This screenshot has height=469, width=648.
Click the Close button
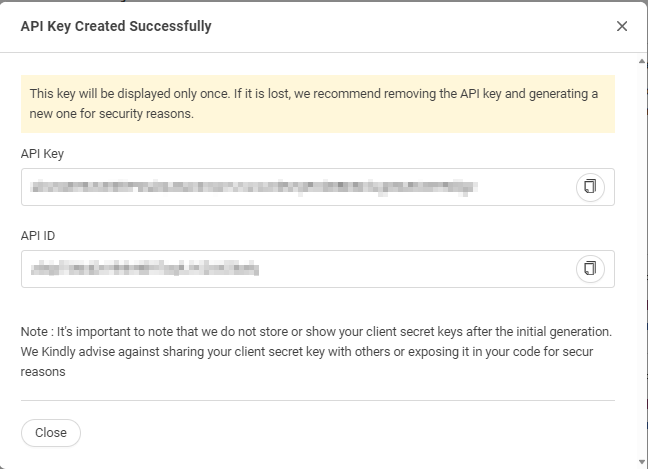pos(51,433)
